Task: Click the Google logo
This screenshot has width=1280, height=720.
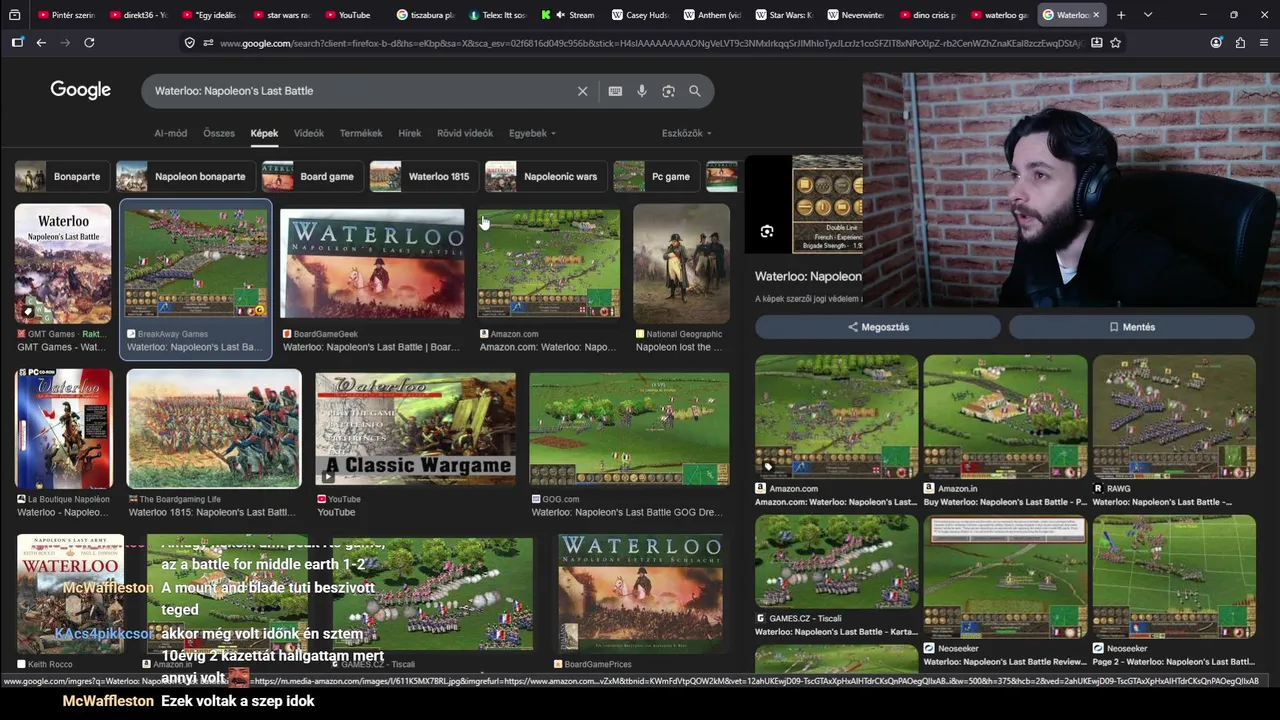Action: pos(80,90)
